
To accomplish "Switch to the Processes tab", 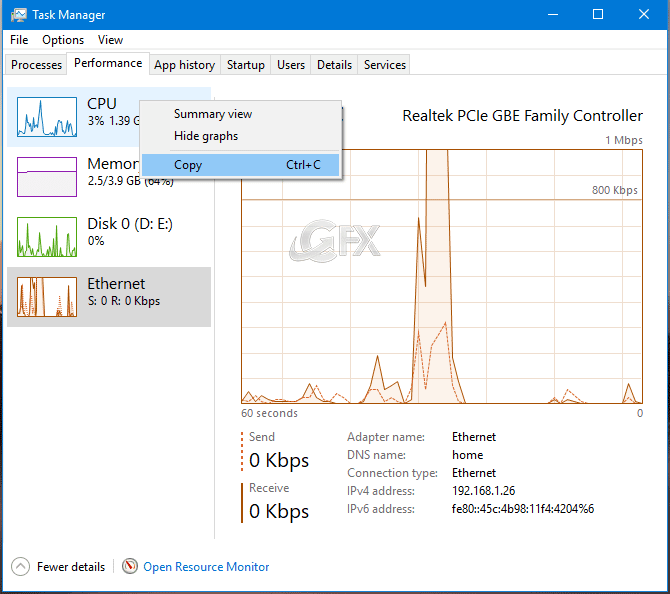I will pos(36,65).
